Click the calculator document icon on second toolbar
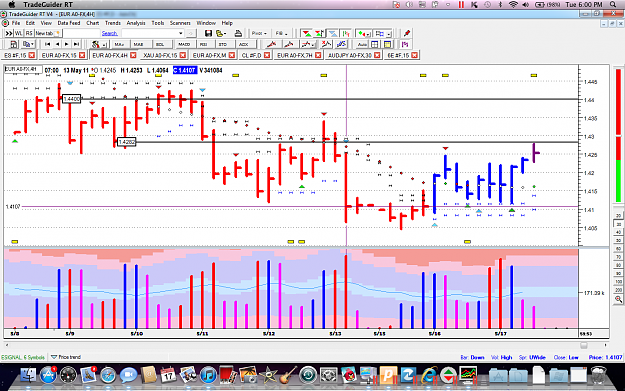 click(13, 44)
